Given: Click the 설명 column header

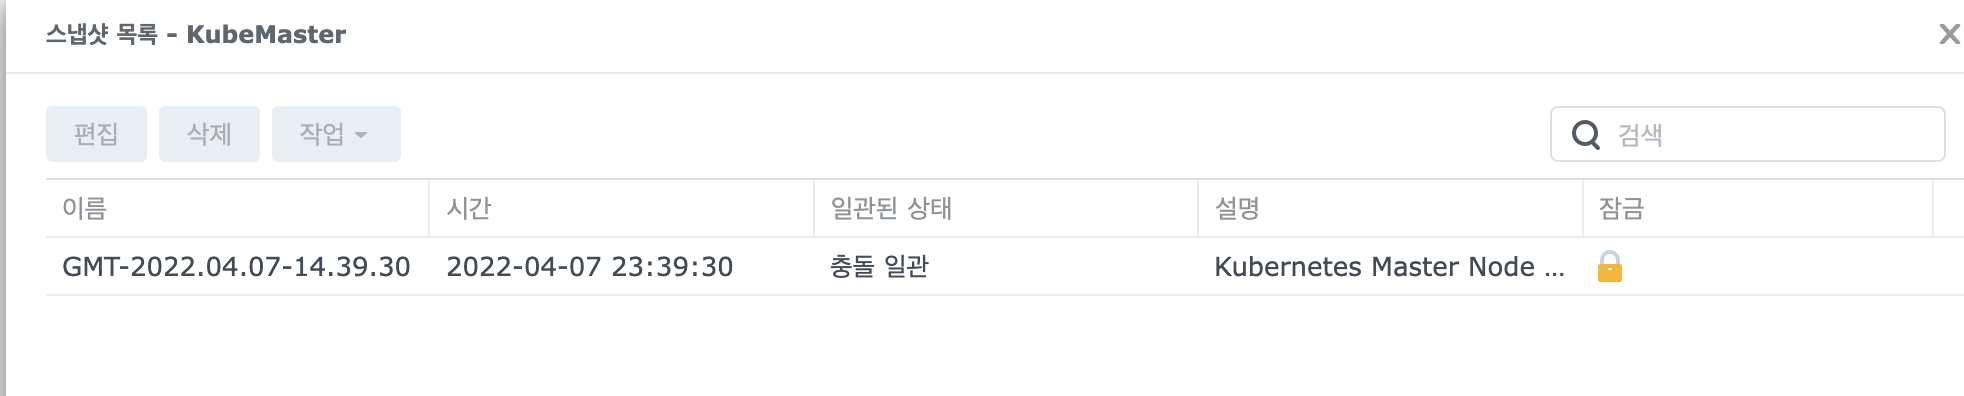Looking at the screenshot, I should pos(1390,208).
